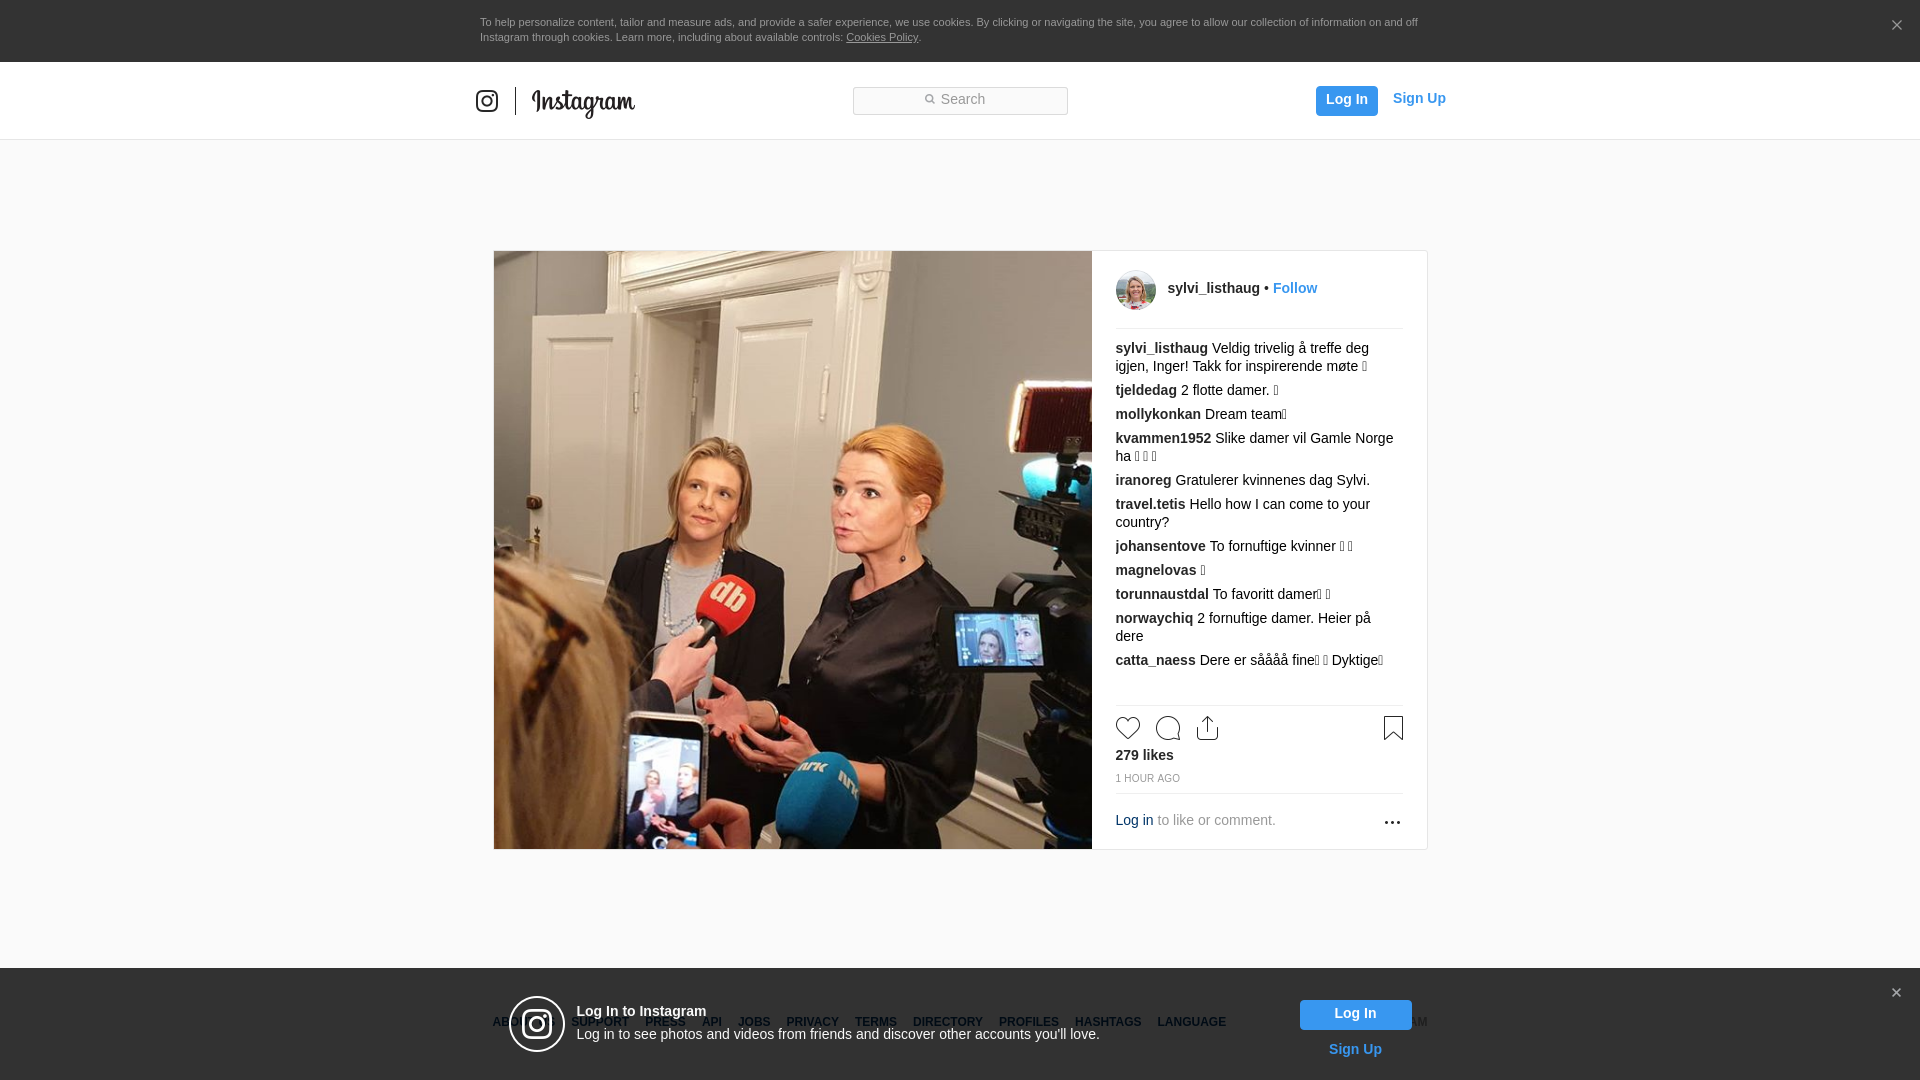Share the post using the share icon

click(x=1207, y=728)
